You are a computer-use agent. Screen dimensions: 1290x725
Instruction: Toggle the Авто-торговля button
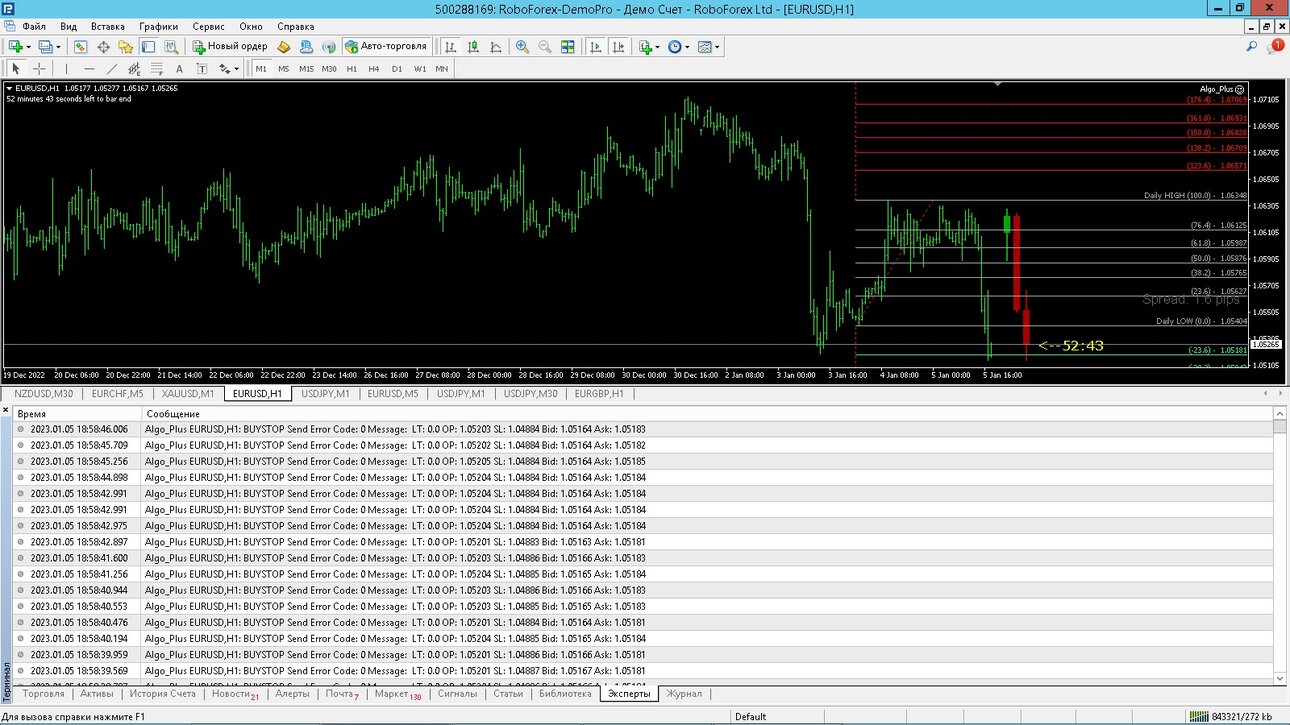(387, 46)
